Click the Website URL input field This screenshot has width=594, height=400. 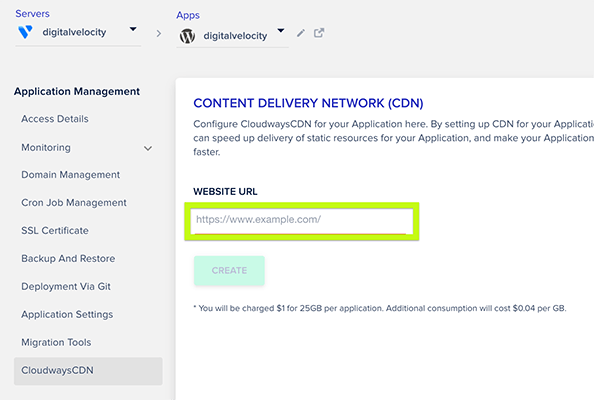(302, 221)
